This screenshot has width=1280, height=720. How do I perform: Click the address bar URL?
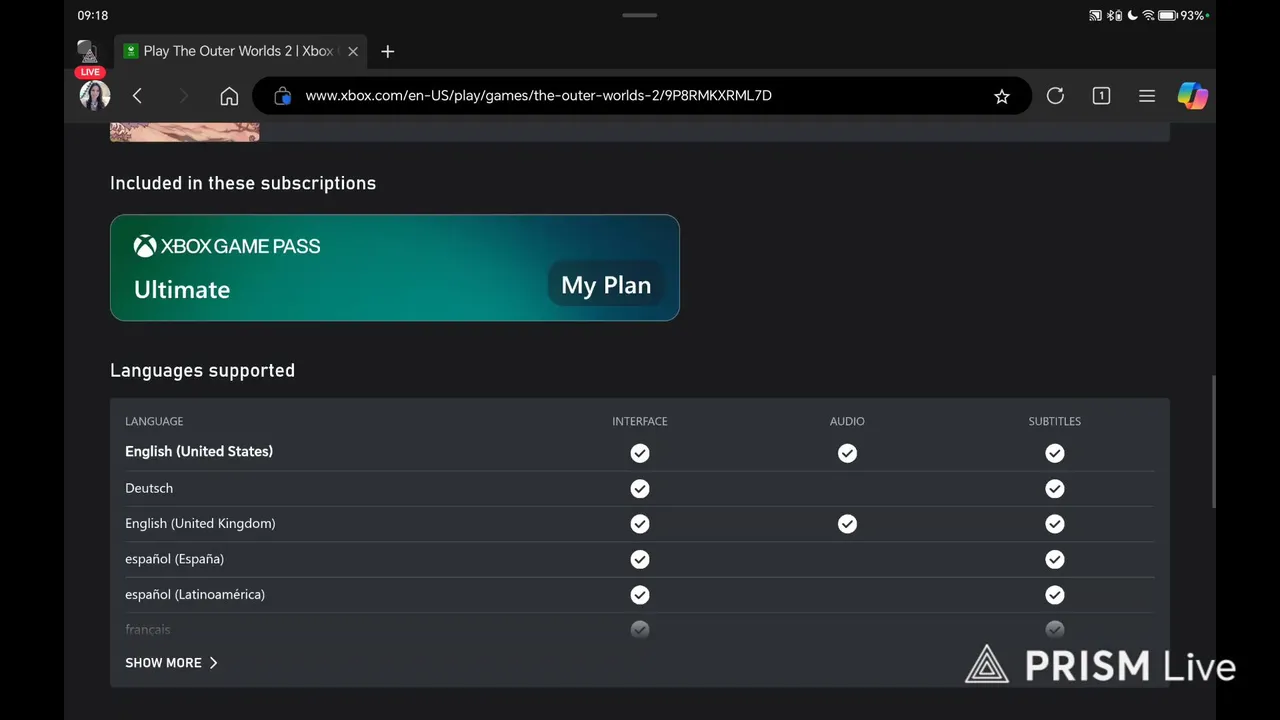[538, 96]
